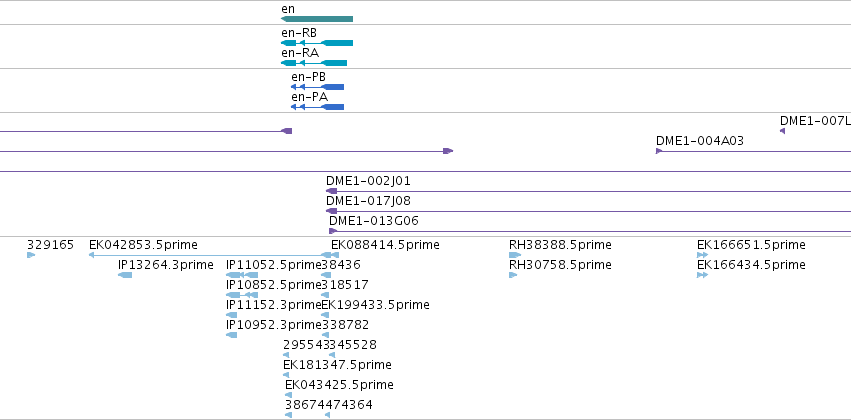The width and height of the screenshot is (851, 420).
Task: Select the RH38388.5prime EST arrow
Action: (x=515, y=255)
